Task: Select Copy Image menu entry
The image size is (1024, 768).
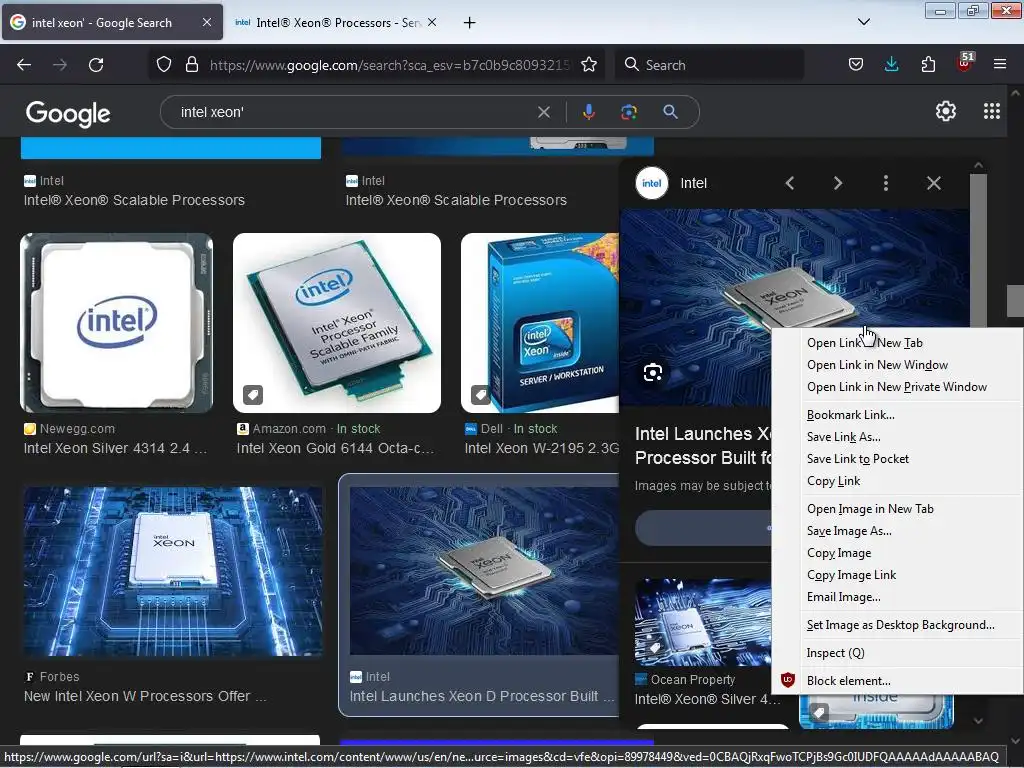Action: point(897,553)
